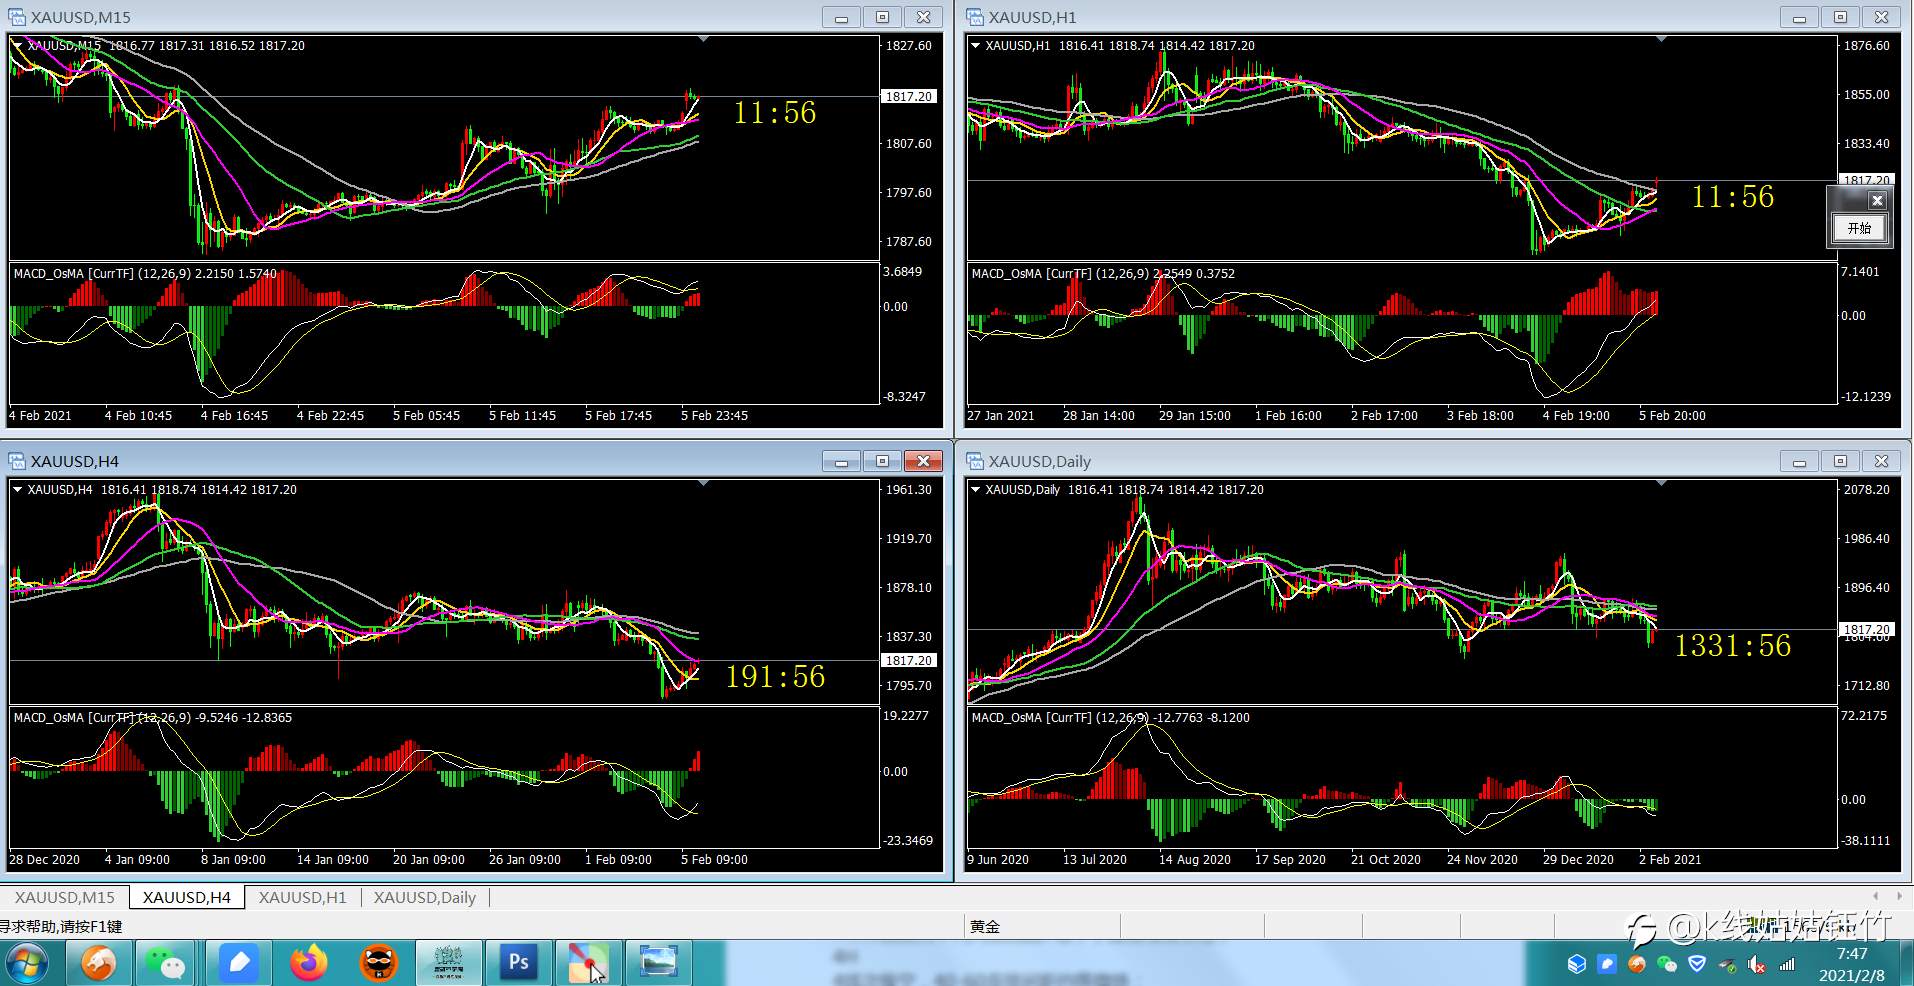The image size is (1914, 986).
Task: Open the orange masked-cat app in taskbar
Action: pyautogui.click(x=379, y=964)
